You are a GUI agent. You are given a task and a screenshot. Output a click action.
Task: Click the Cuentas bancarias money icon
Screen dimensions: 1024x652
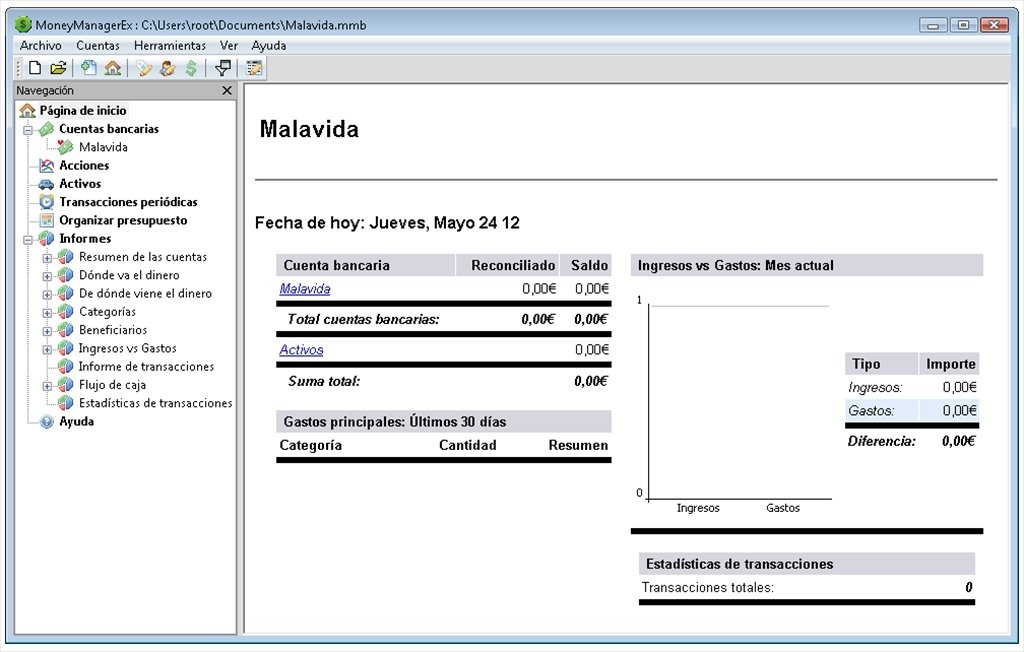[46, 129]
